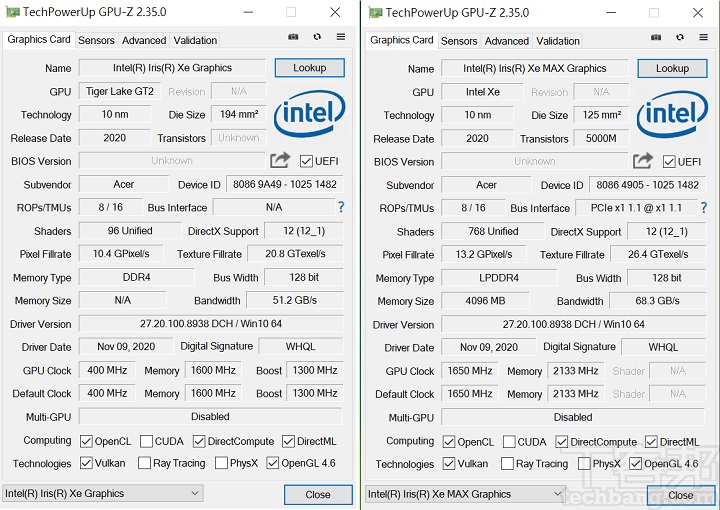Click the Bus Interface question mark, right window
The width and height of the screenshot is (720, 510).
pos(704,208)
